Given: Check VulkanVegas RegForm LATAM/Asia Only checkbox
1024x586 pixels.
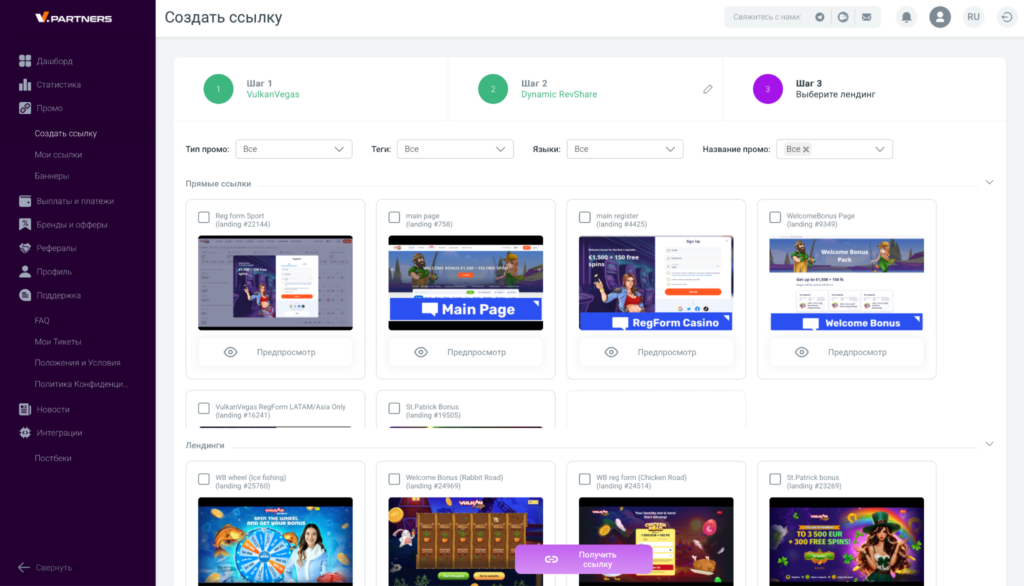Looking at the screenshot, I should click(x=204, y=408).
